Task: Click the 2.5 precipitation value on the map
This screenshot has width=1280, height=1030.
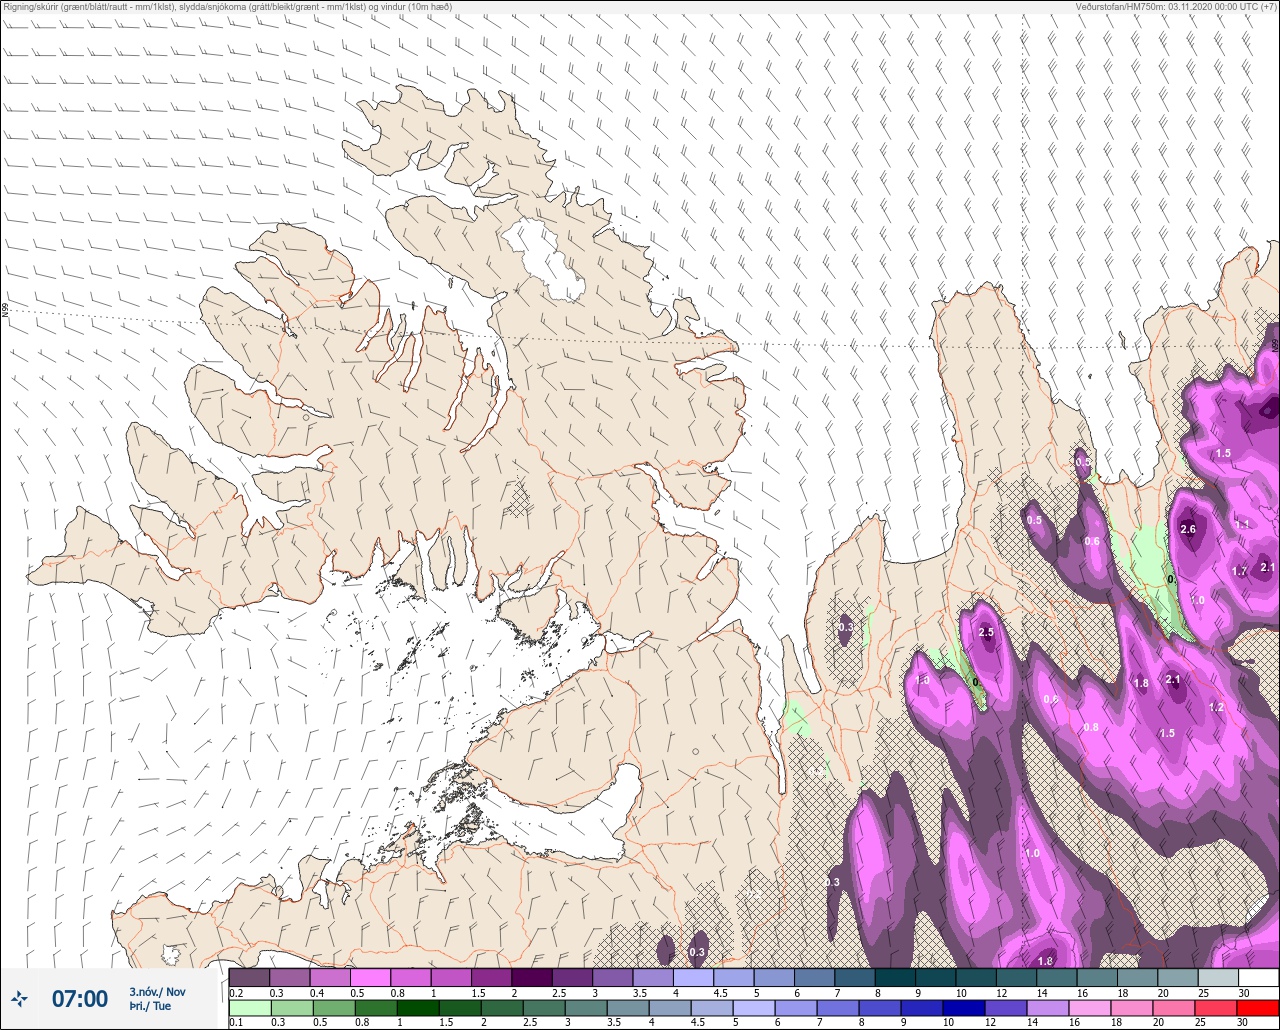Action: tap(987, 632)
